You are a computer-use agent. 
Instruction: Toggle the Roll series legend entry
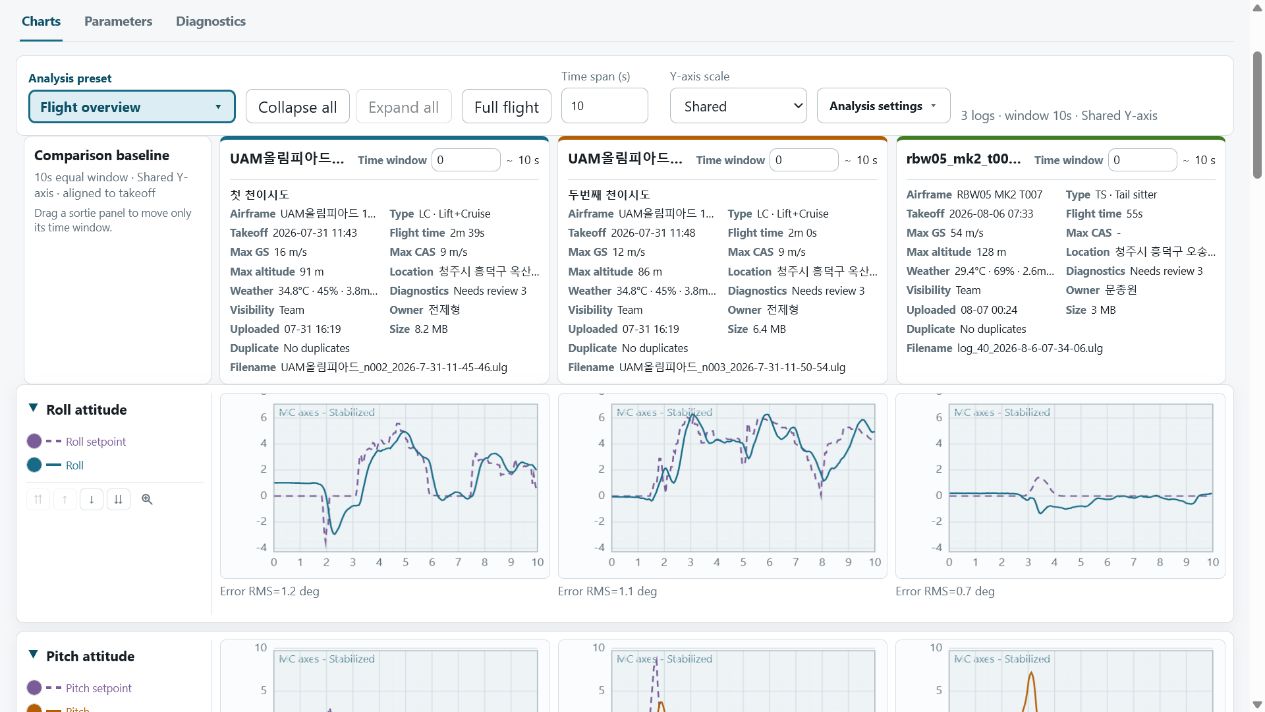(55, 465)
